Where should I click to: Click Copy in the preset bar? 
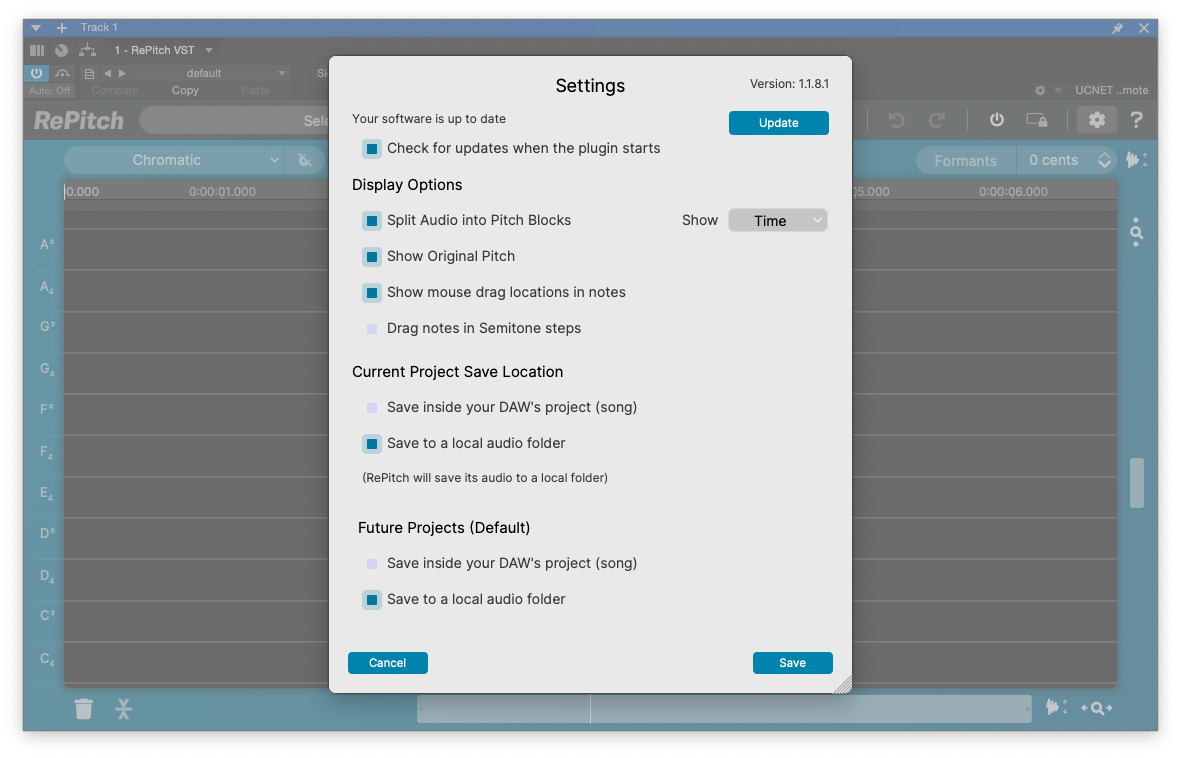pyautogui.click(x=185, y=90)
